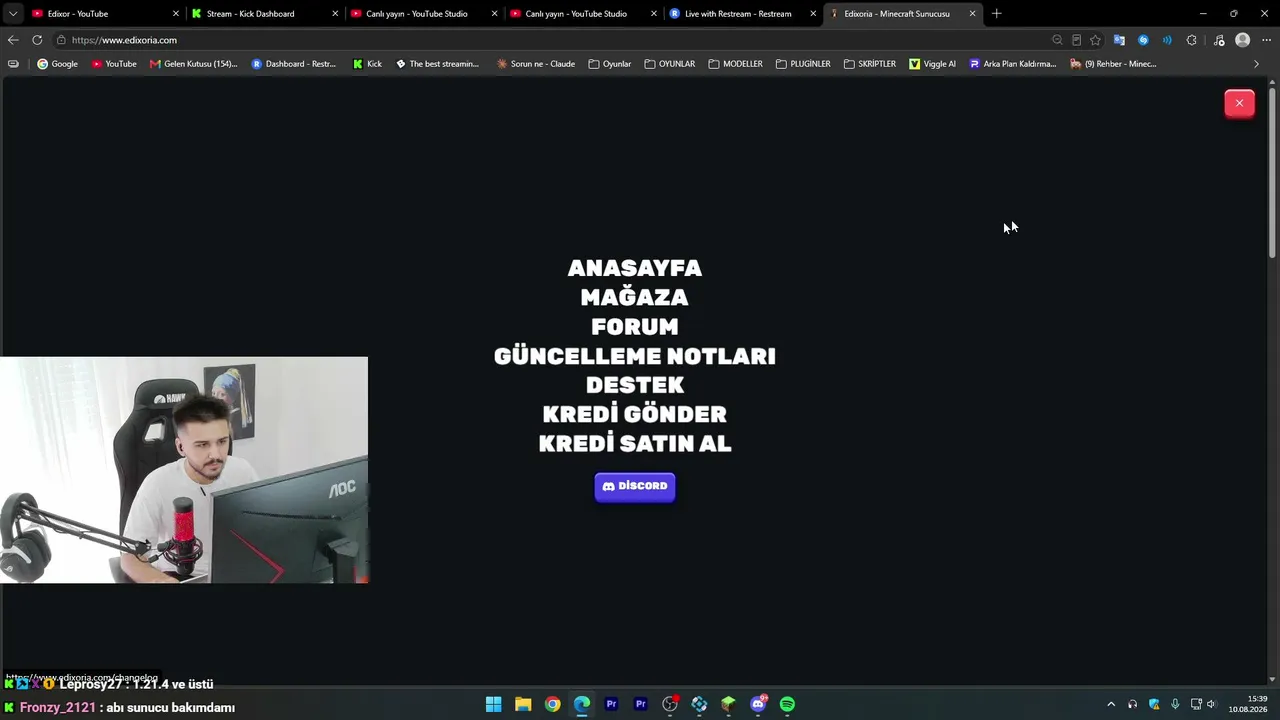Close the Stream - Kick Dashboard tab

click(x=335, y=14)
